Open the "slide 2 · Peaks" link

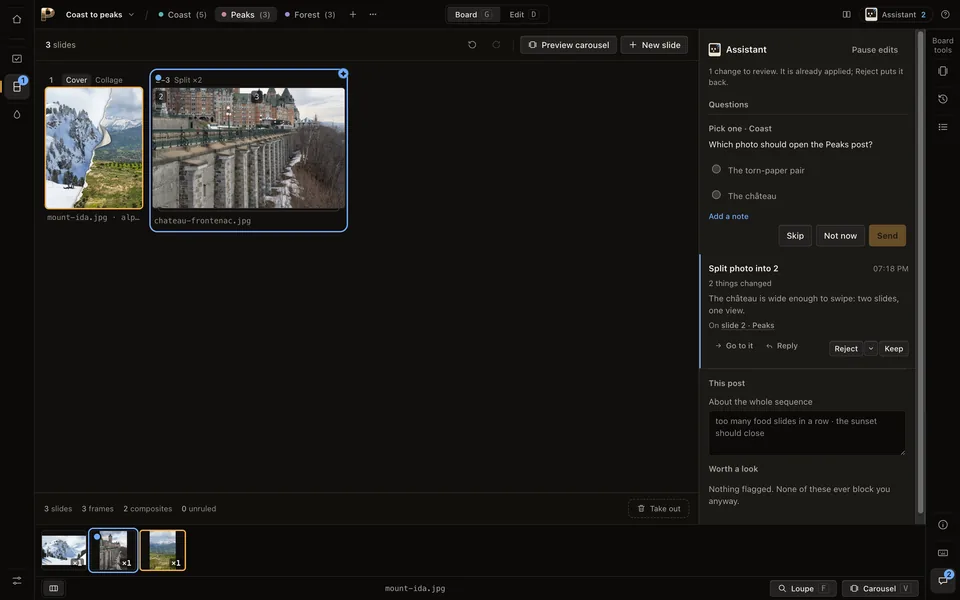(748, 326)
